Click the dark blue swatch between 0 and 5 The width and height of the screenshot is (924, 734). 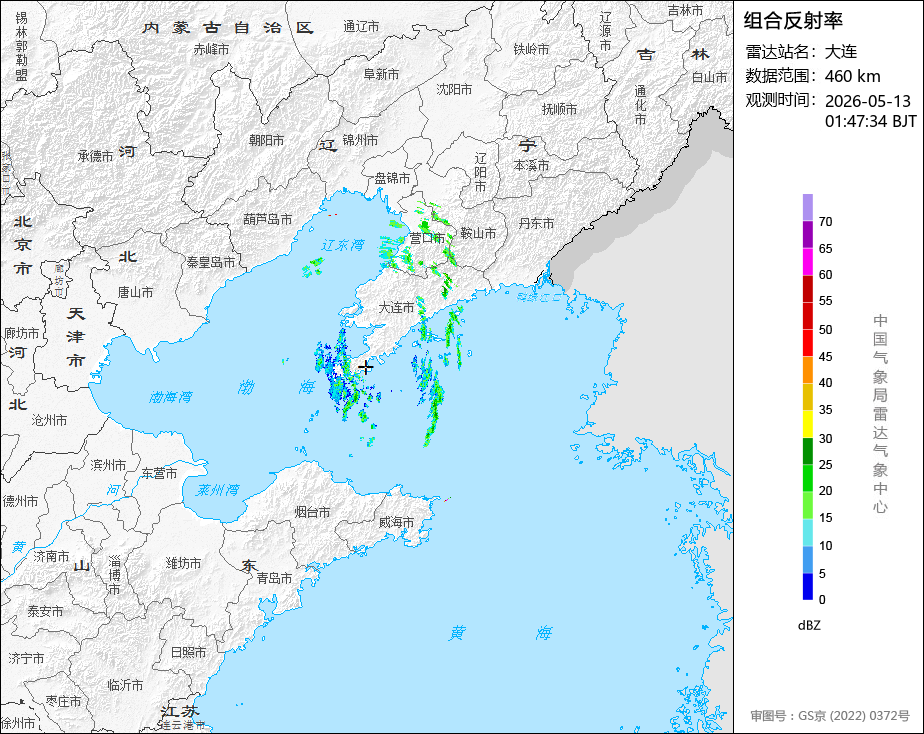(x=808, y=587)
